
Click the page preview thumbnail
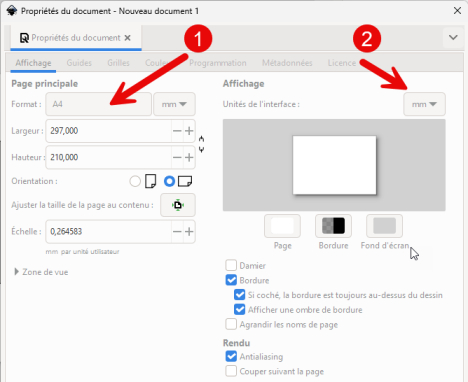pyautogui.click(x=334, y=165)
